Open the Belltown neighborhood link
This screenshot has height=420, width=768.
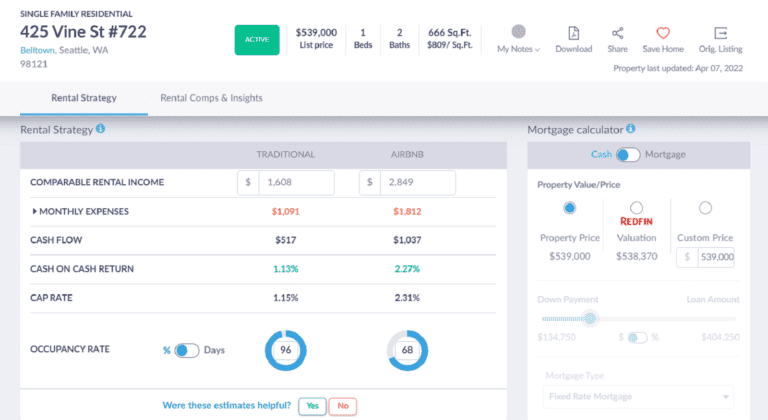coord(39,51)
